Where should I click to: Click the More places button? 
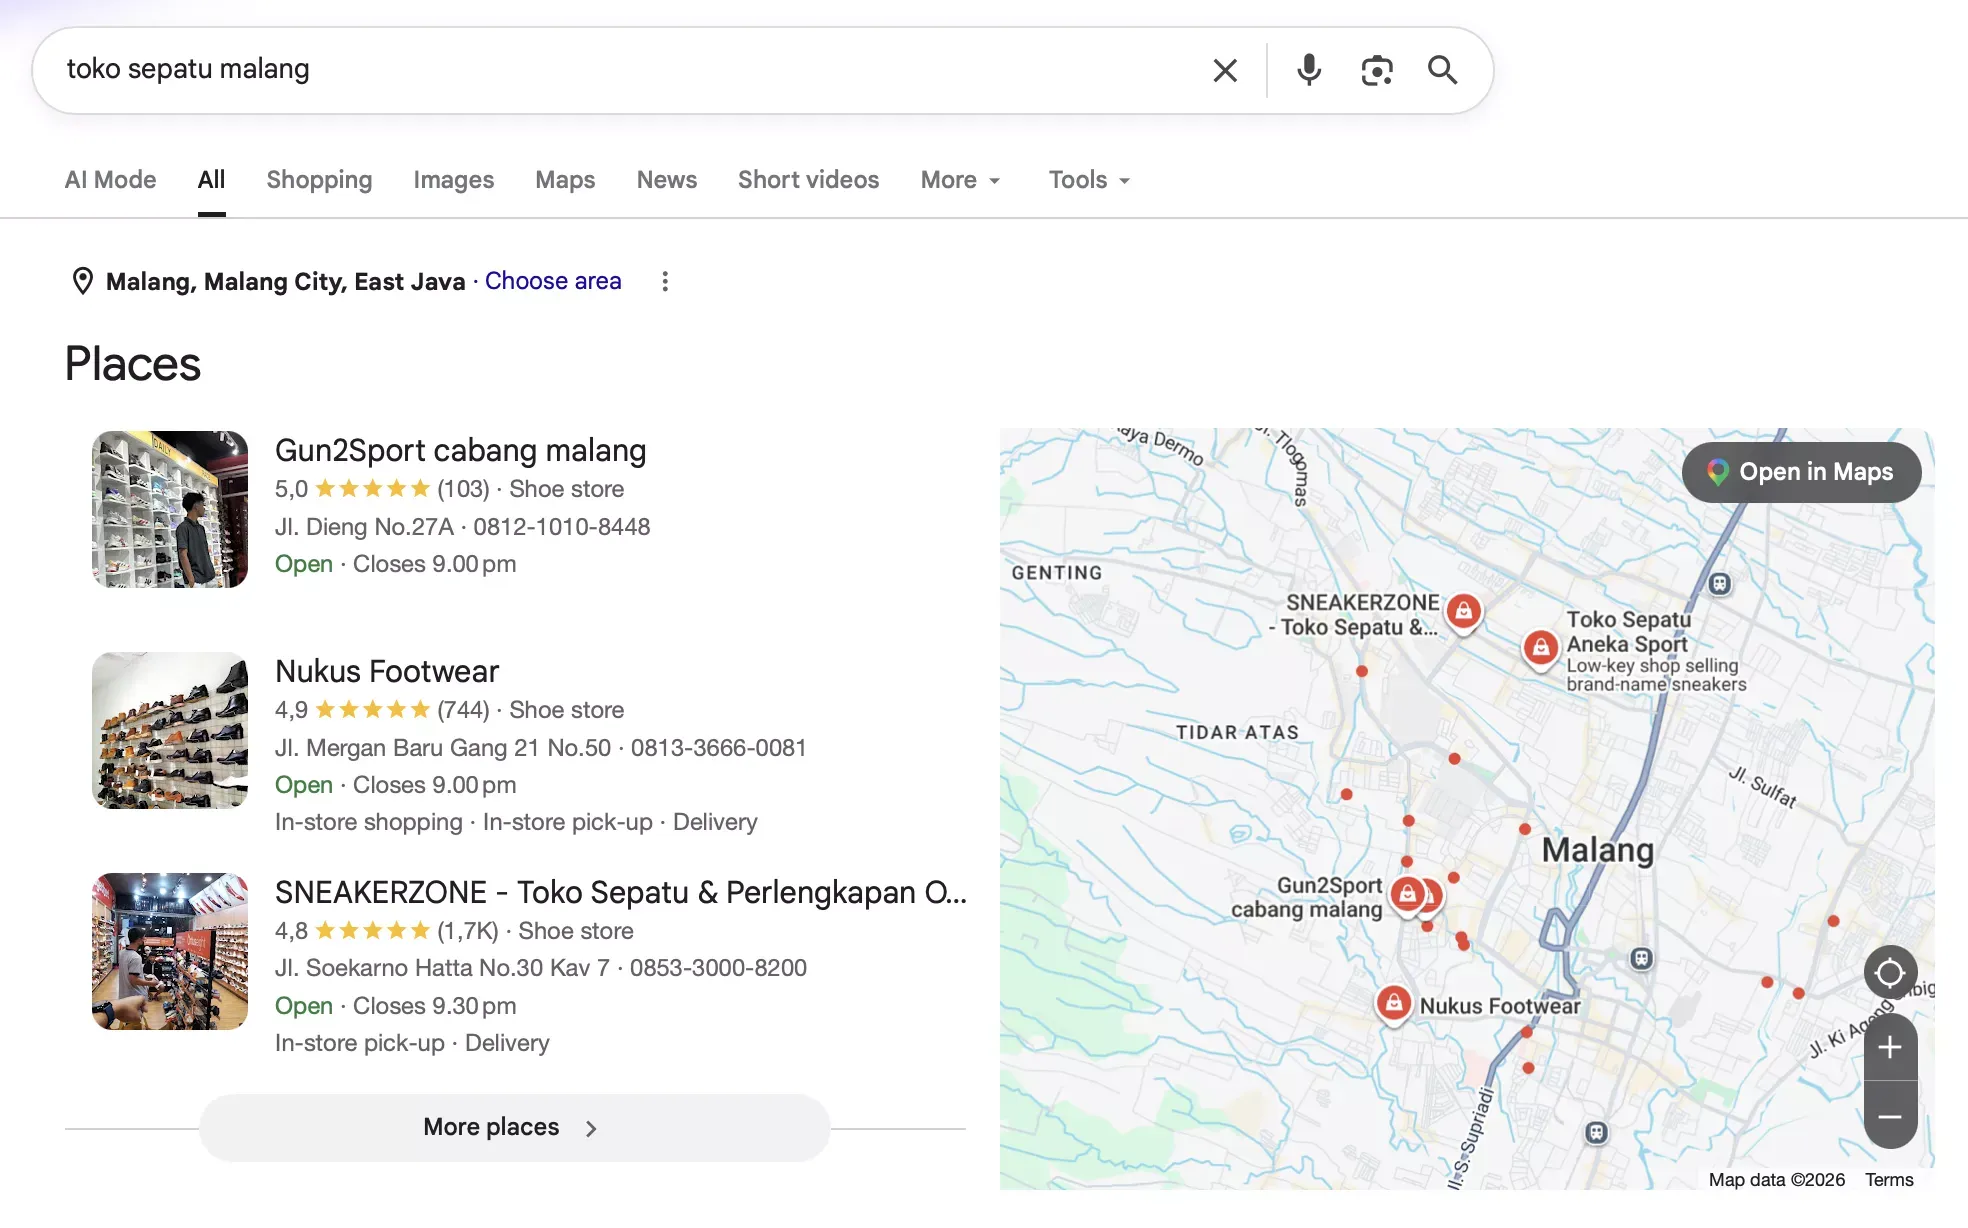click(514, 1127)
